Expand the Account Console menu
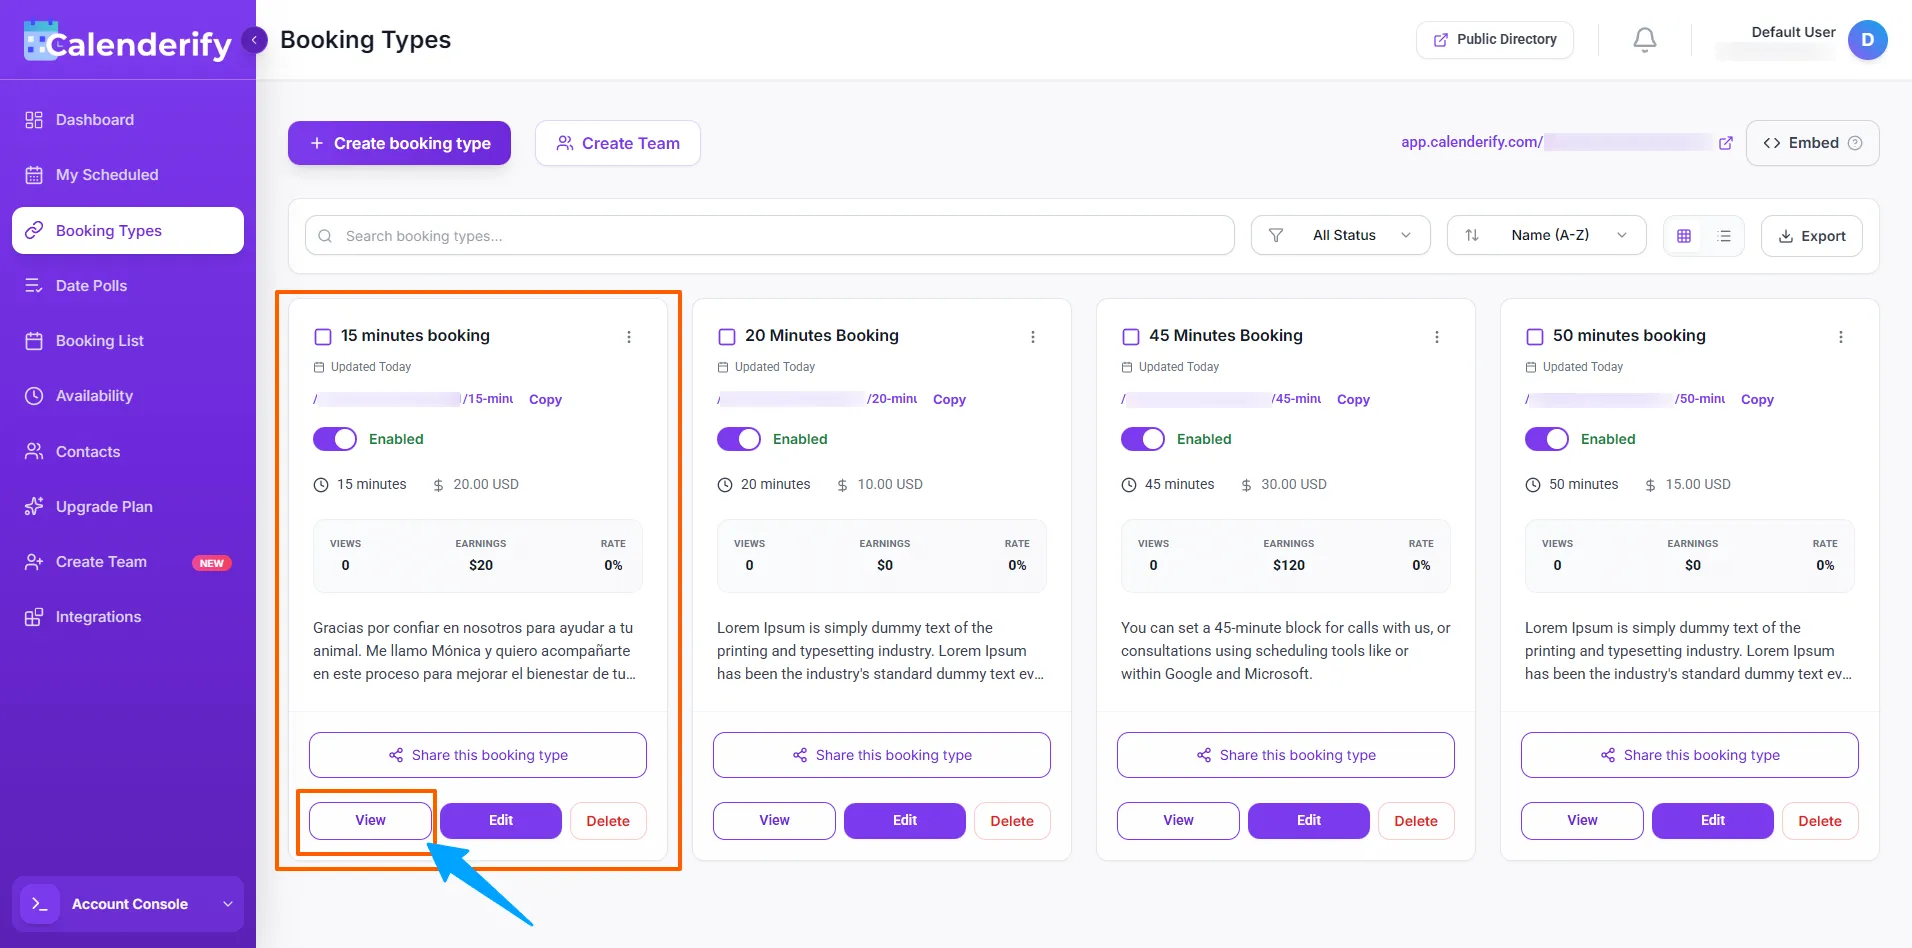 (128, 903)
